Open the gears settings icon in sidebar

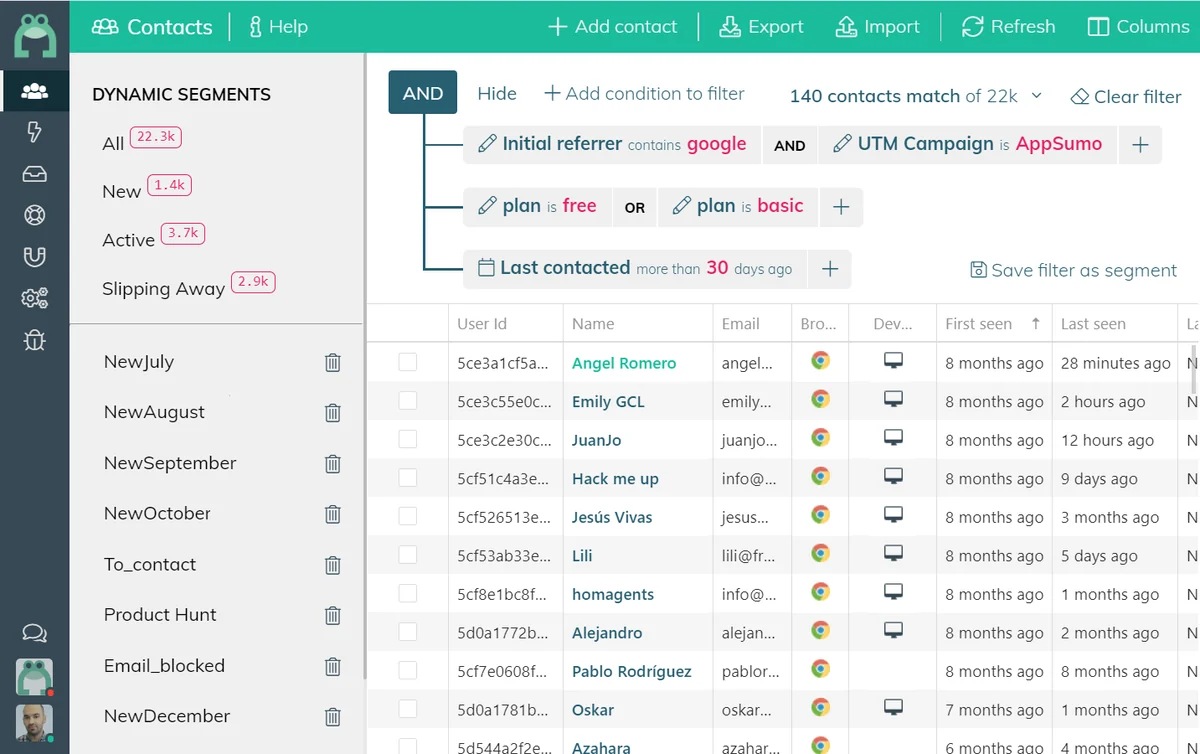pos(34,298)
